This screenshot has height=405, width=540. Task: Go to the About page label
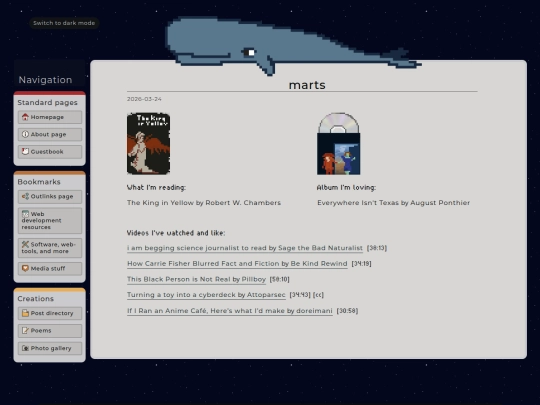[48, 134]
